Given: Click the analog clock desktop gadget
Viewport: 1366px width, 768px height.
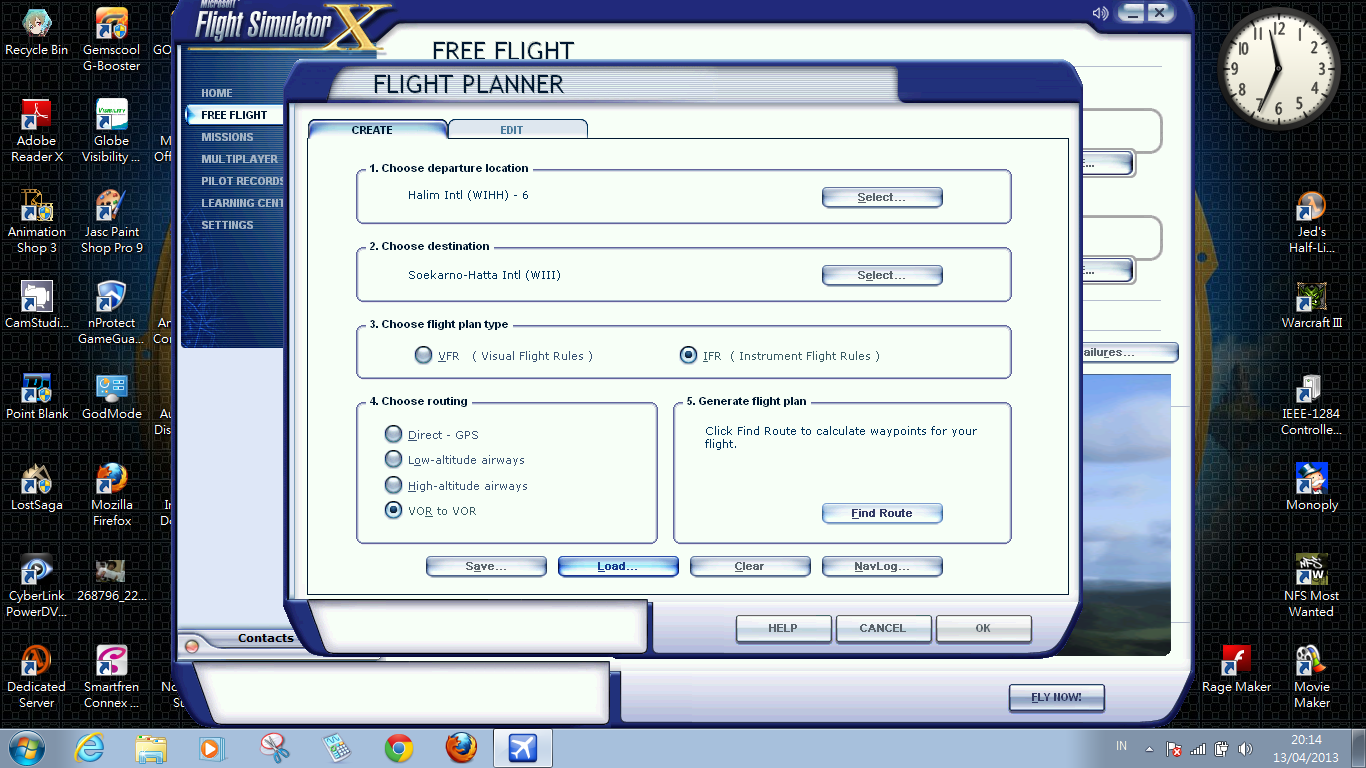Looking at the screenshot, I should coord(1279,67).
